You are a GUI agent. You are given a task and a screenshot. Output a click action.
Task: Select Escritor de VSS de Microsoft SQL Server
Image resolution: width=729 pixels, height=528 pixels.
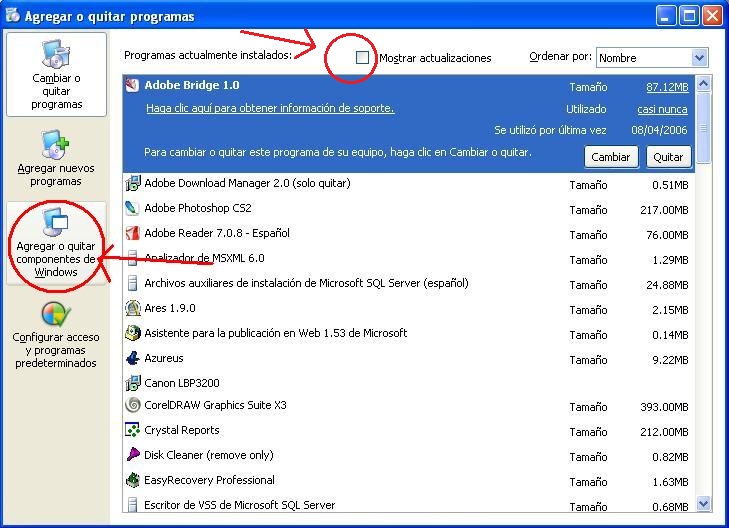click(x=409, y=505)
